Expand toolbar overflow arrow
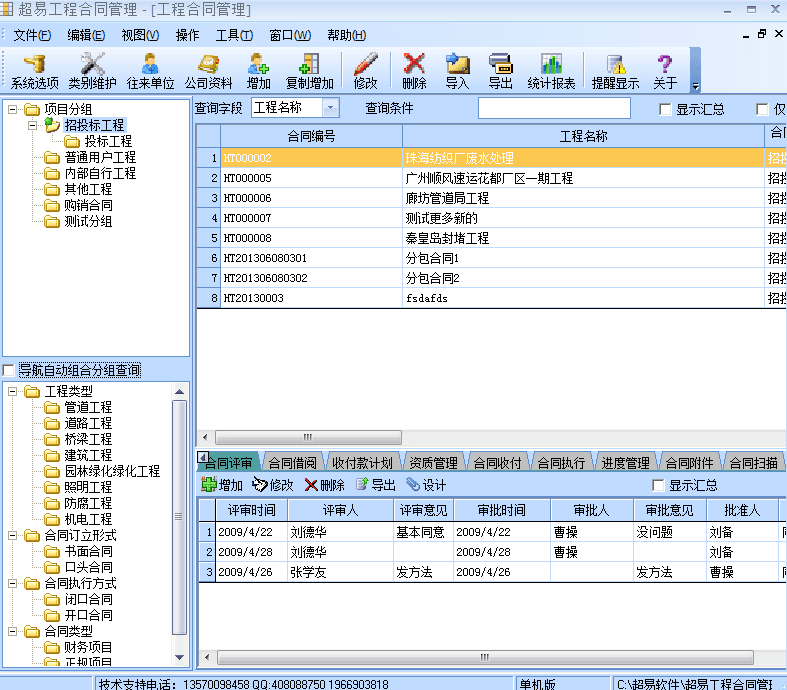This screenshot has width=787, height=690. [696, 86]
